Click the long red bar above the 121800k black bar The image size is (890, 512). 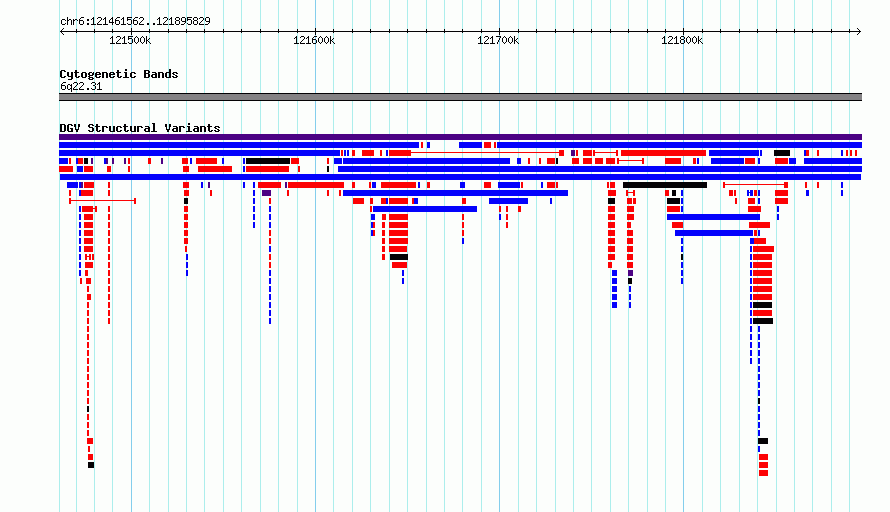coord(664,153)
